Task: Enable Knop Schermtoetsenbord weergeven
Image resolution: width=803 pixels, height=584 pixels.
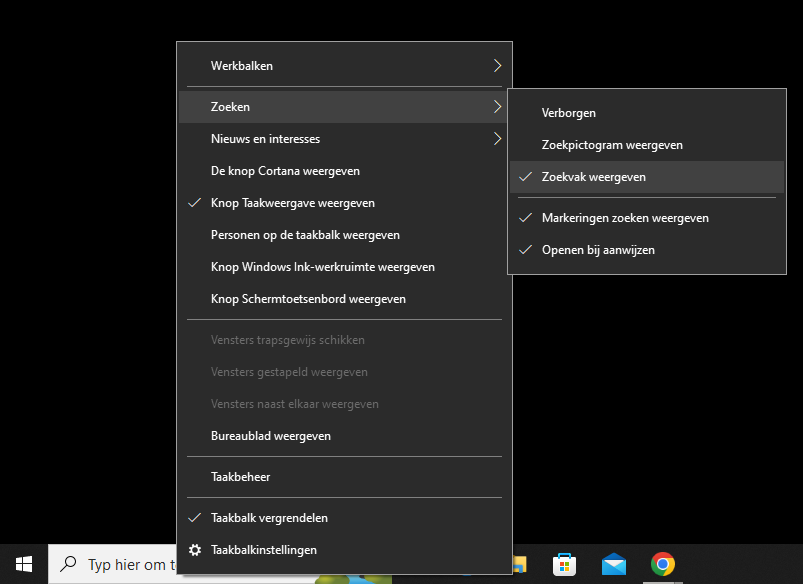Action: [x=344, y=299]
